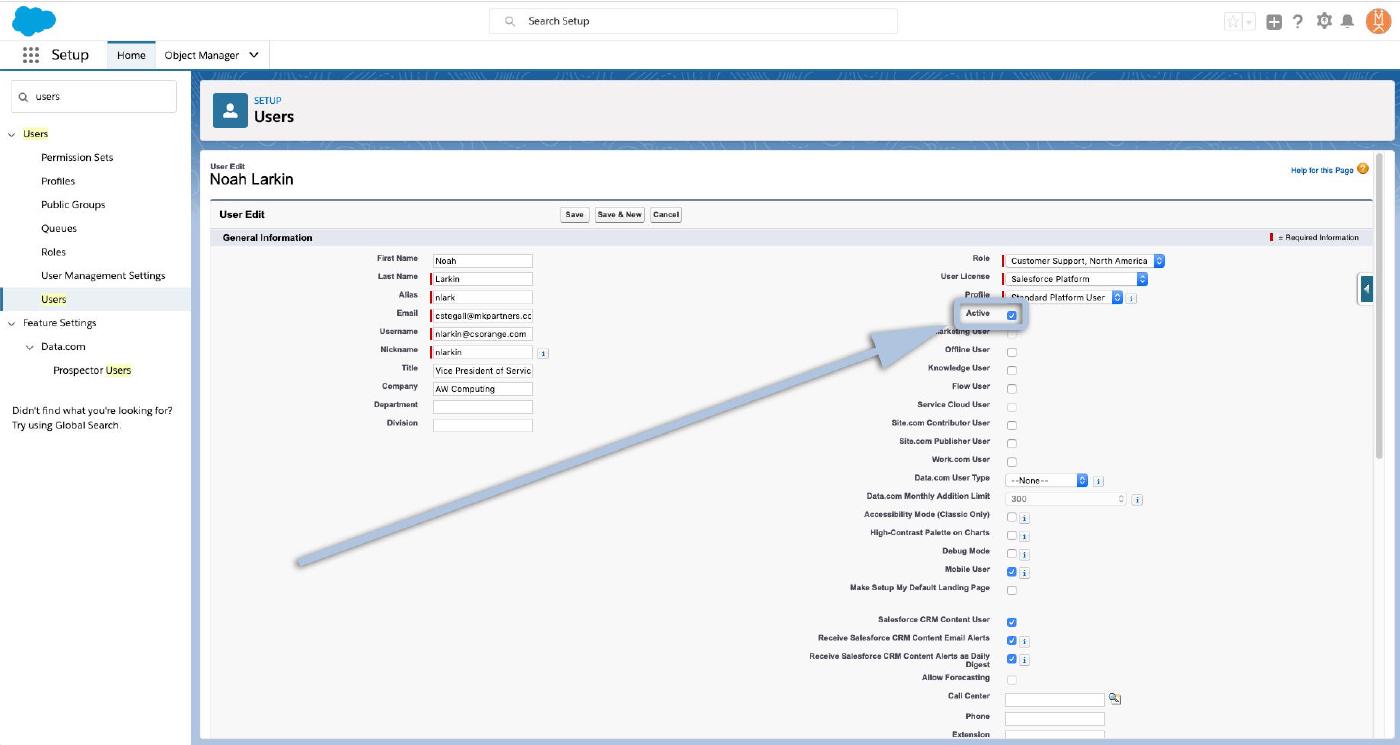This screenshot has width=1400, height=745.
Task: Click the Call Center lookup icon
Action: (x=1115, y=699)
